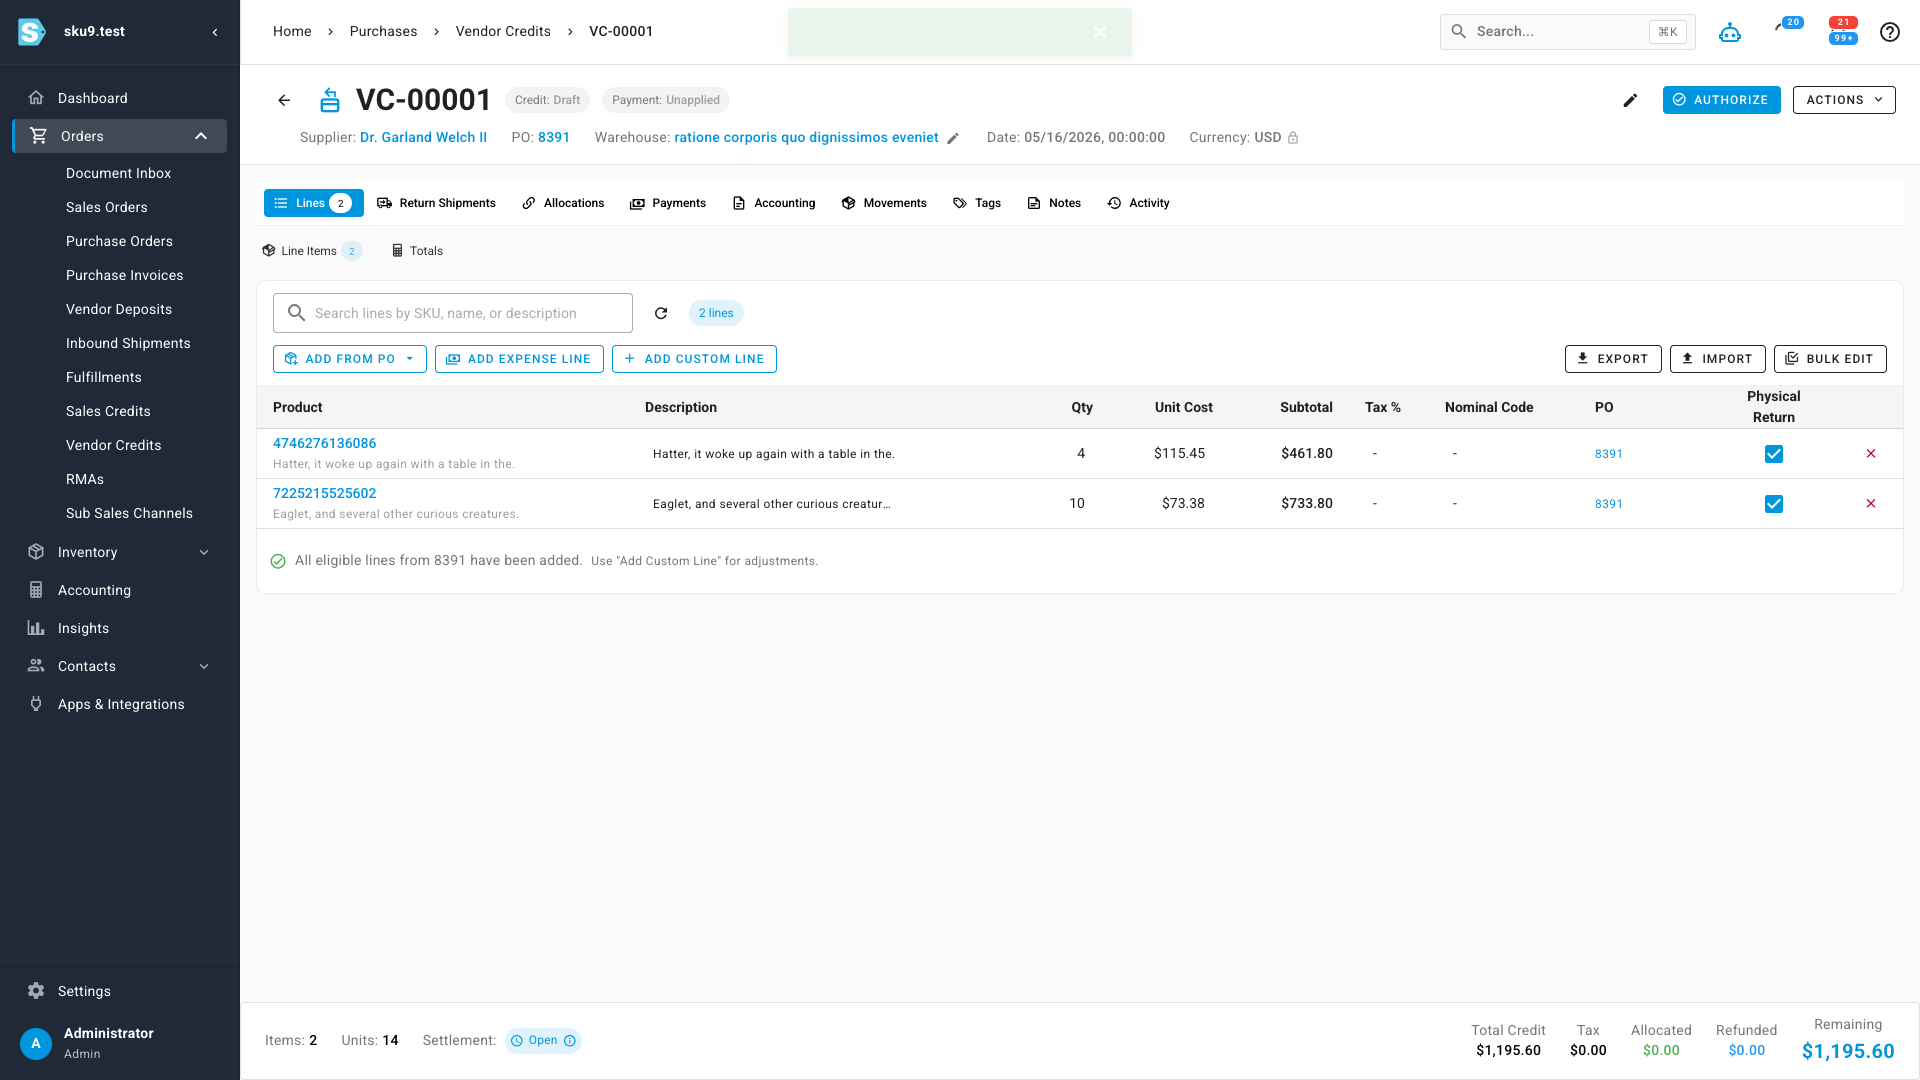Viewport: 1920px width, 1080px height.
Task: Delete line 7225215525602 with red X
Action: coord(1871,504)
